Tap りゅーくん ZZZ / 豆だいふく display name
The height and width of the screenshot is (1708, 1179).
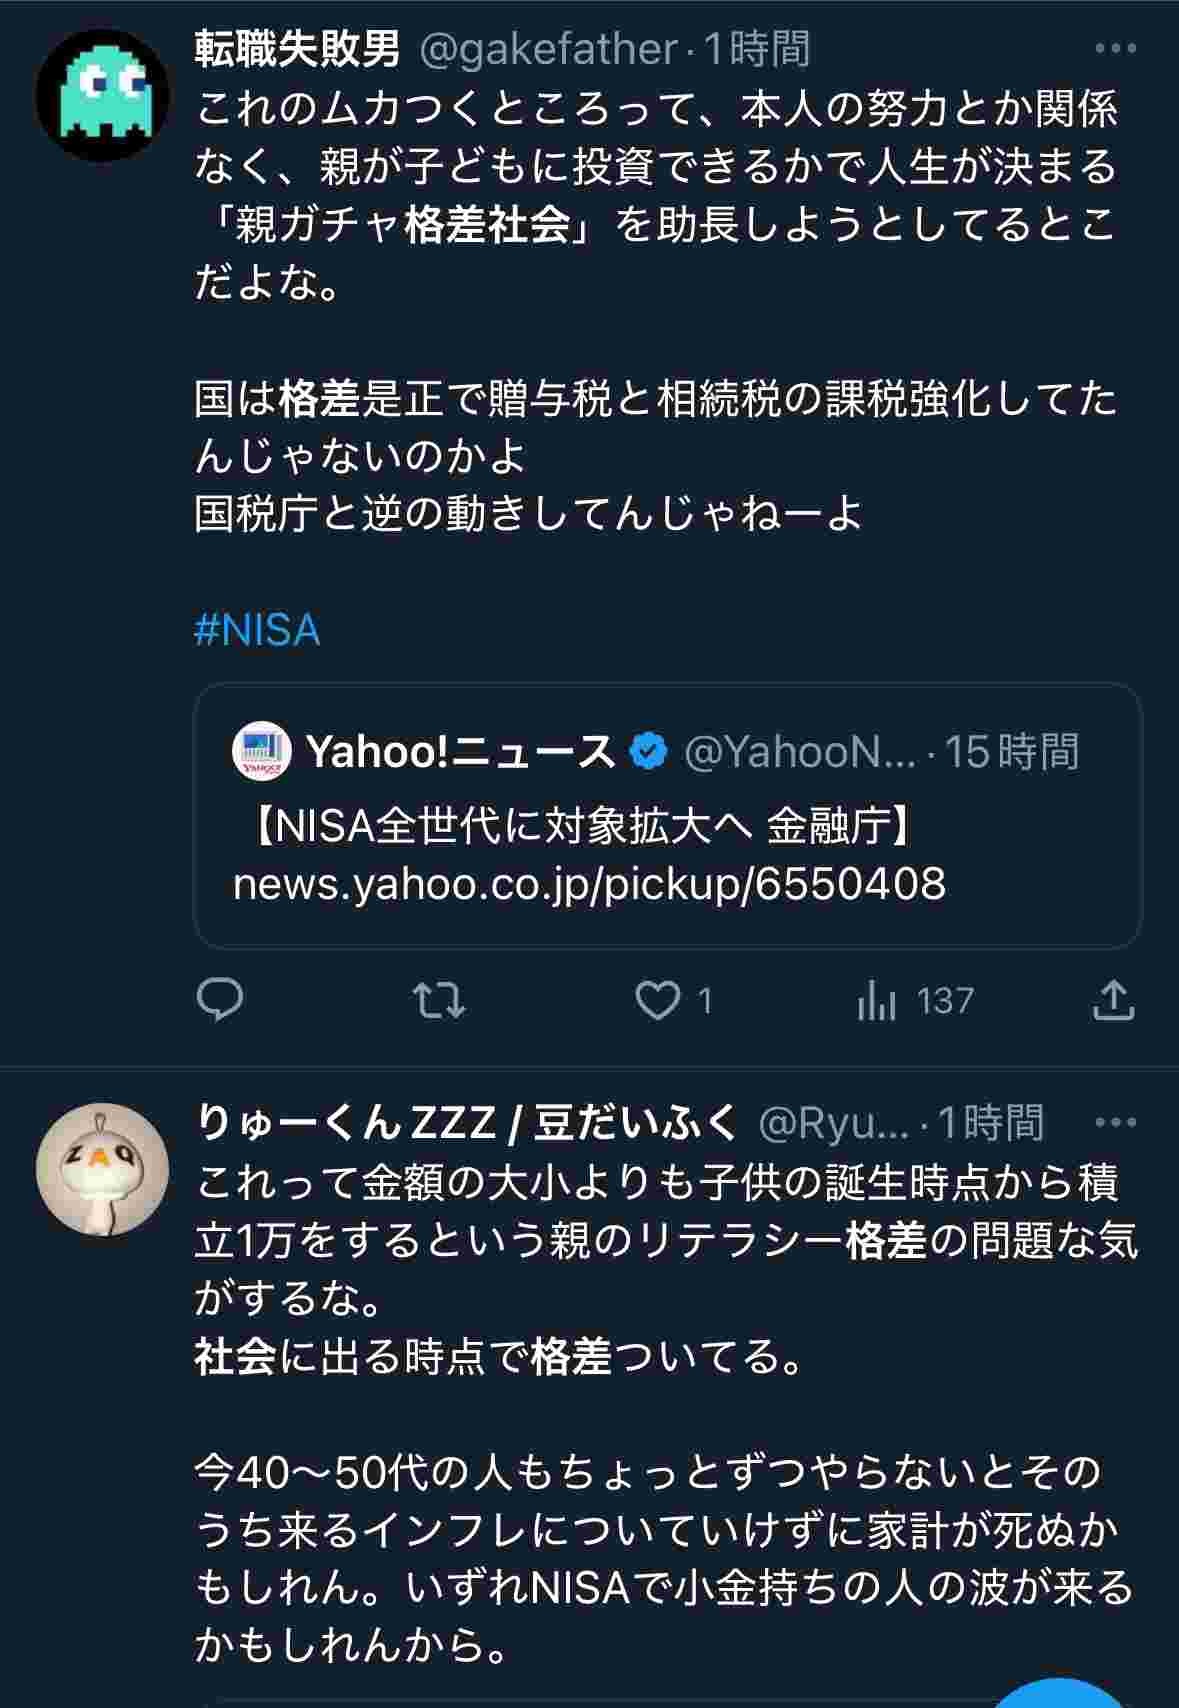(x=468, y=1122)
